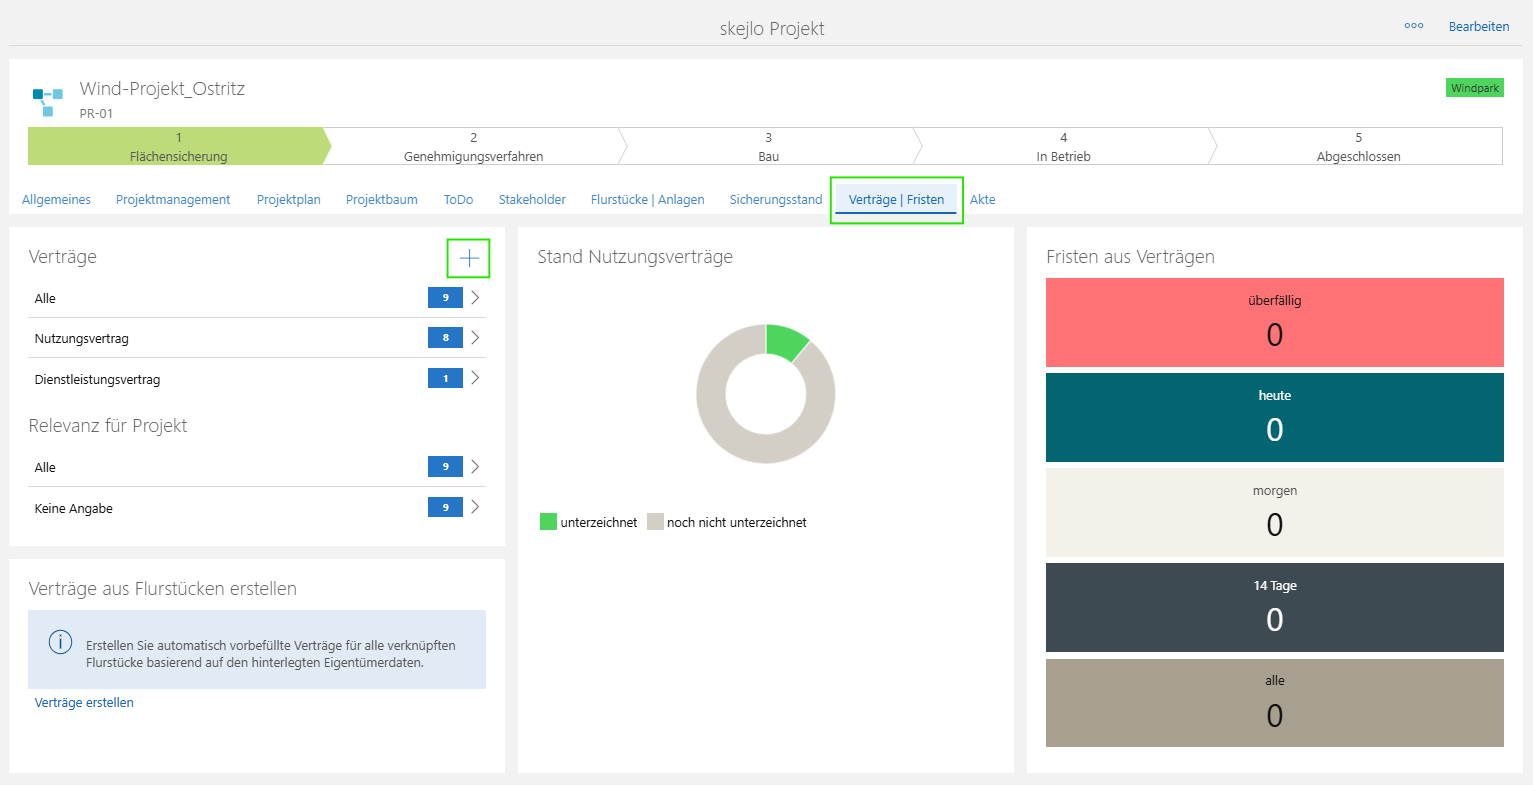Screen dimensions: 1533x785
Task: Click the green unterzeichnet legend swatch
Action: coord(548,521)
